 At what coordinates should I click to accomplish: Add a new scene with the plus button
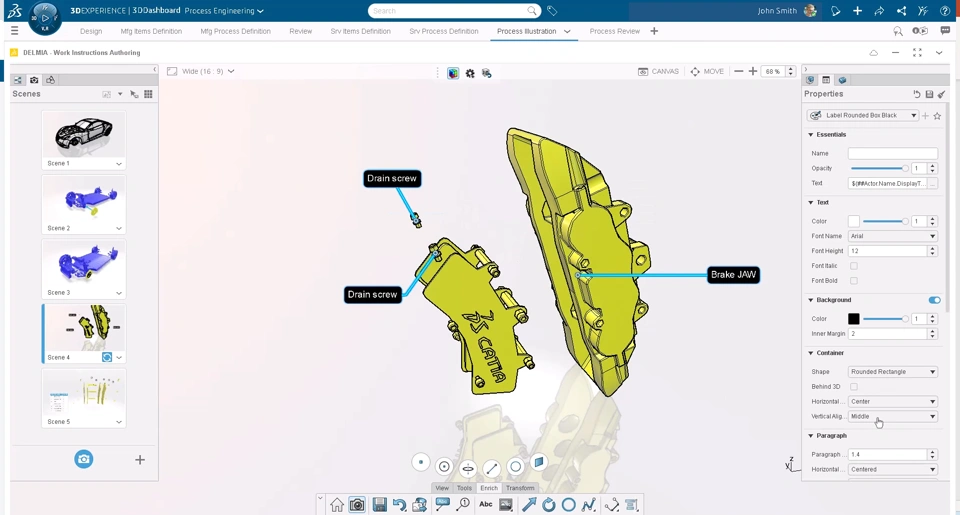[140, 460]
